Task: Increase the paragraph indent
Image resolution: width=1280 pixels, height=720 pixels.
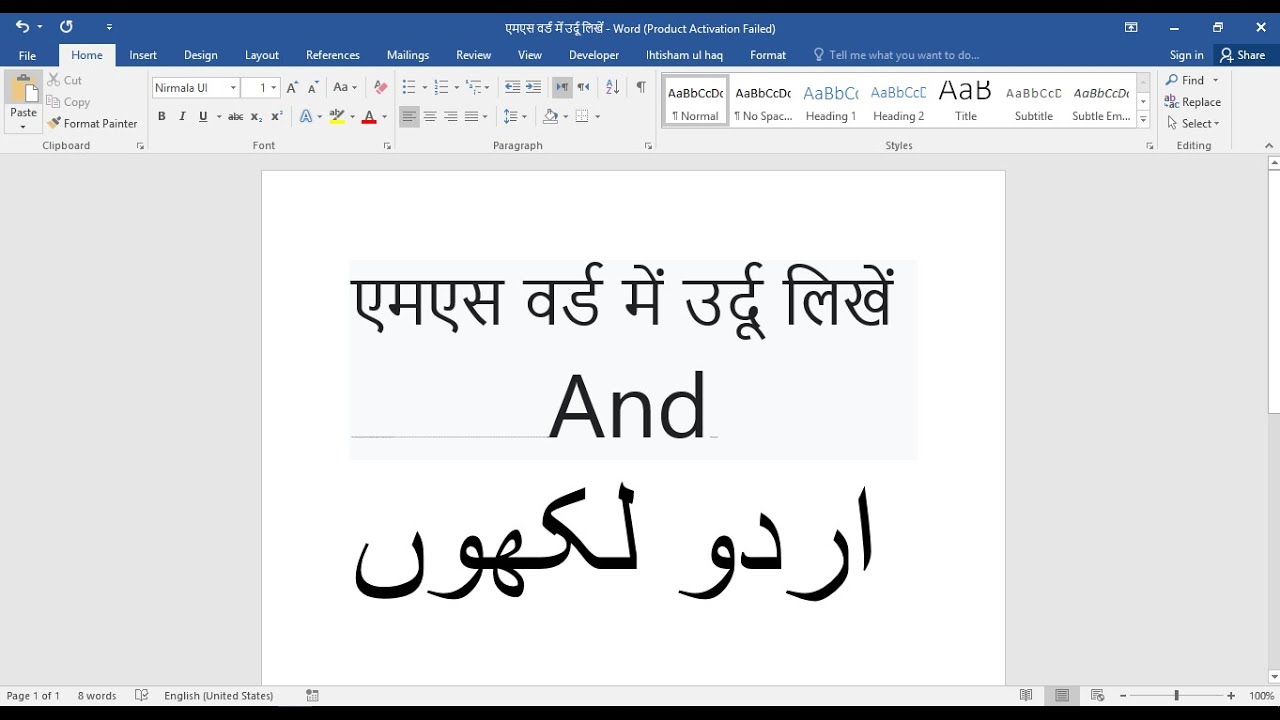Action: point(533,88)
